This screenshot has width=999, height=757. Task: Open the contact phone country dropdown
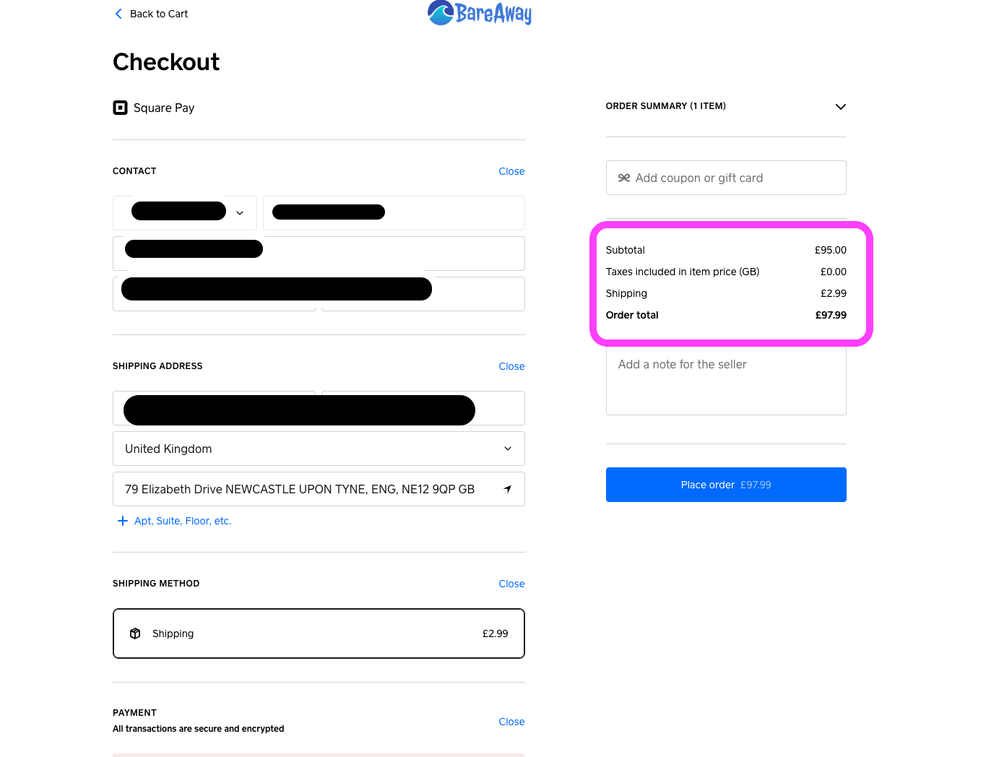[239, 213]
